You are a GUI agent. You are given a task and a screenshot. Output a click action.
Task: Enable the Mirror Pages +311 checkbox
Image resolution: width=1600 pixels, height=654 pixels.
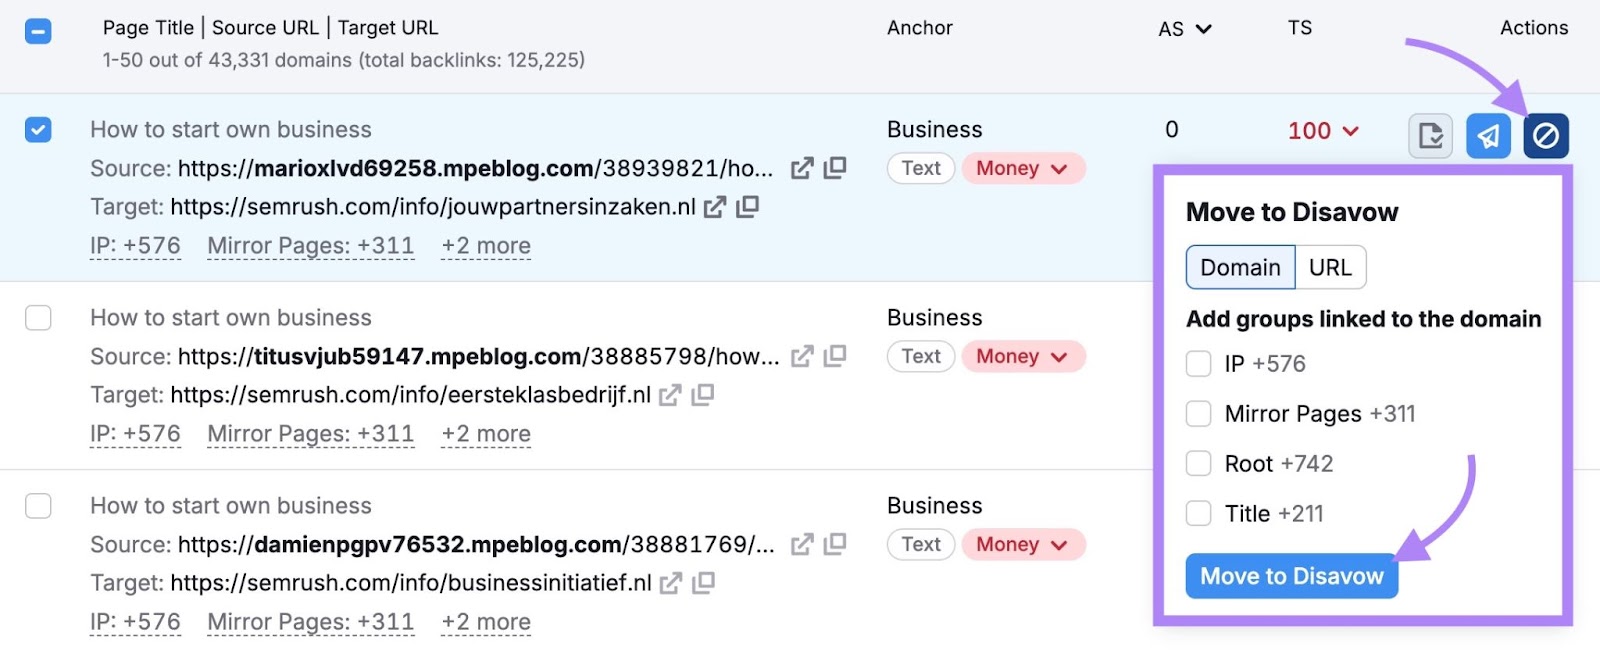click(x=1198, y=413)
